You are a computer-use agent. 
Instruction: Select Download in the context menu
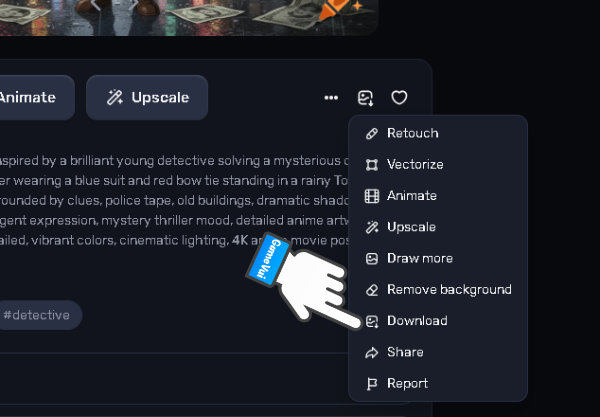coord(438,321)
